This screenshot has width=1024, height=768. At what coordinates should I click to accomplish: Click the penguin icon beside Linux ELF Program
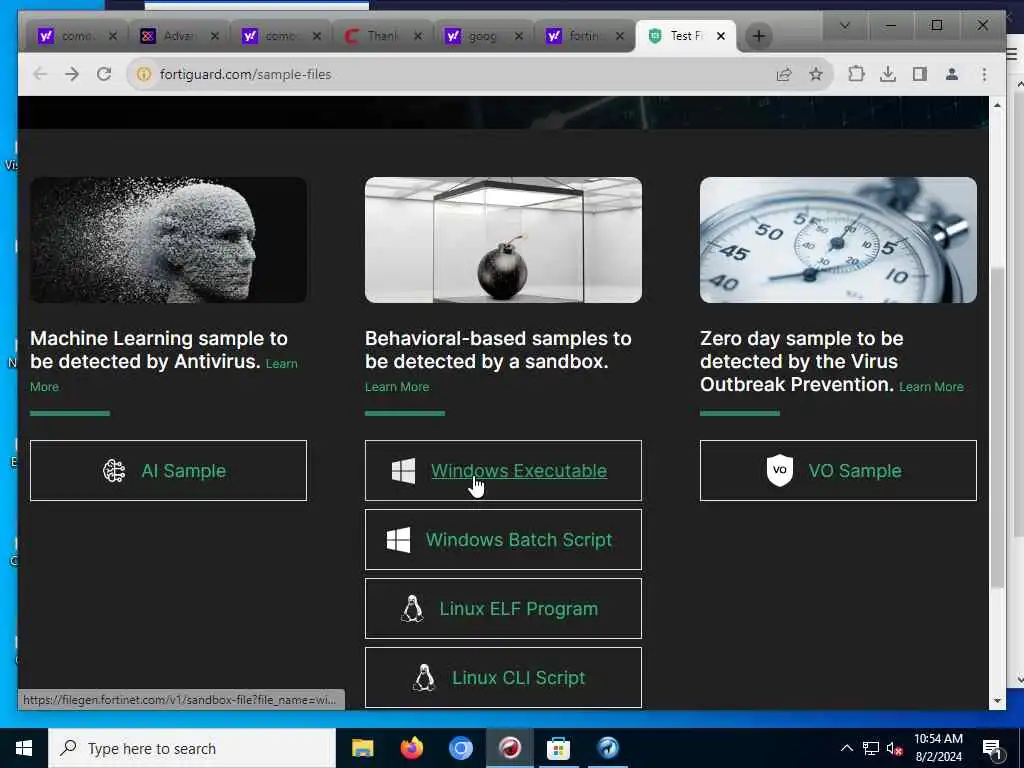[412, 609]
